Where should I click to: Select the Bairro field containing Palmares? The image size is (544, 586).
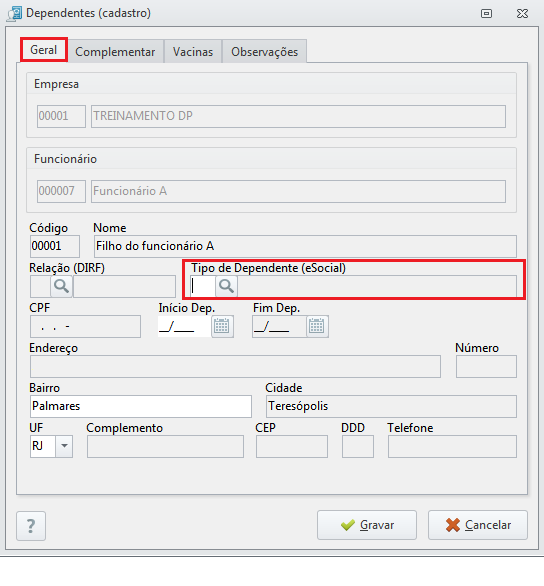140,406
